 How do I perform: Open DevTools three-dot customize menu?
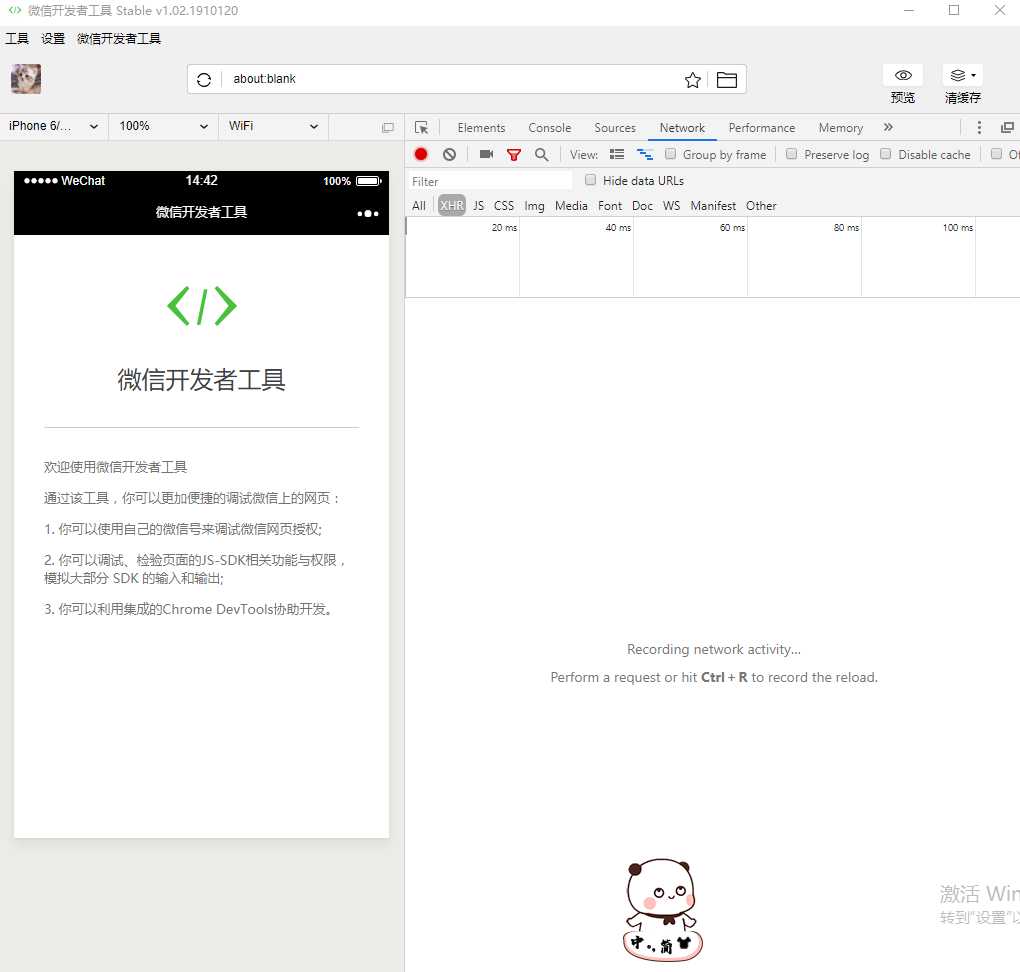979,128
